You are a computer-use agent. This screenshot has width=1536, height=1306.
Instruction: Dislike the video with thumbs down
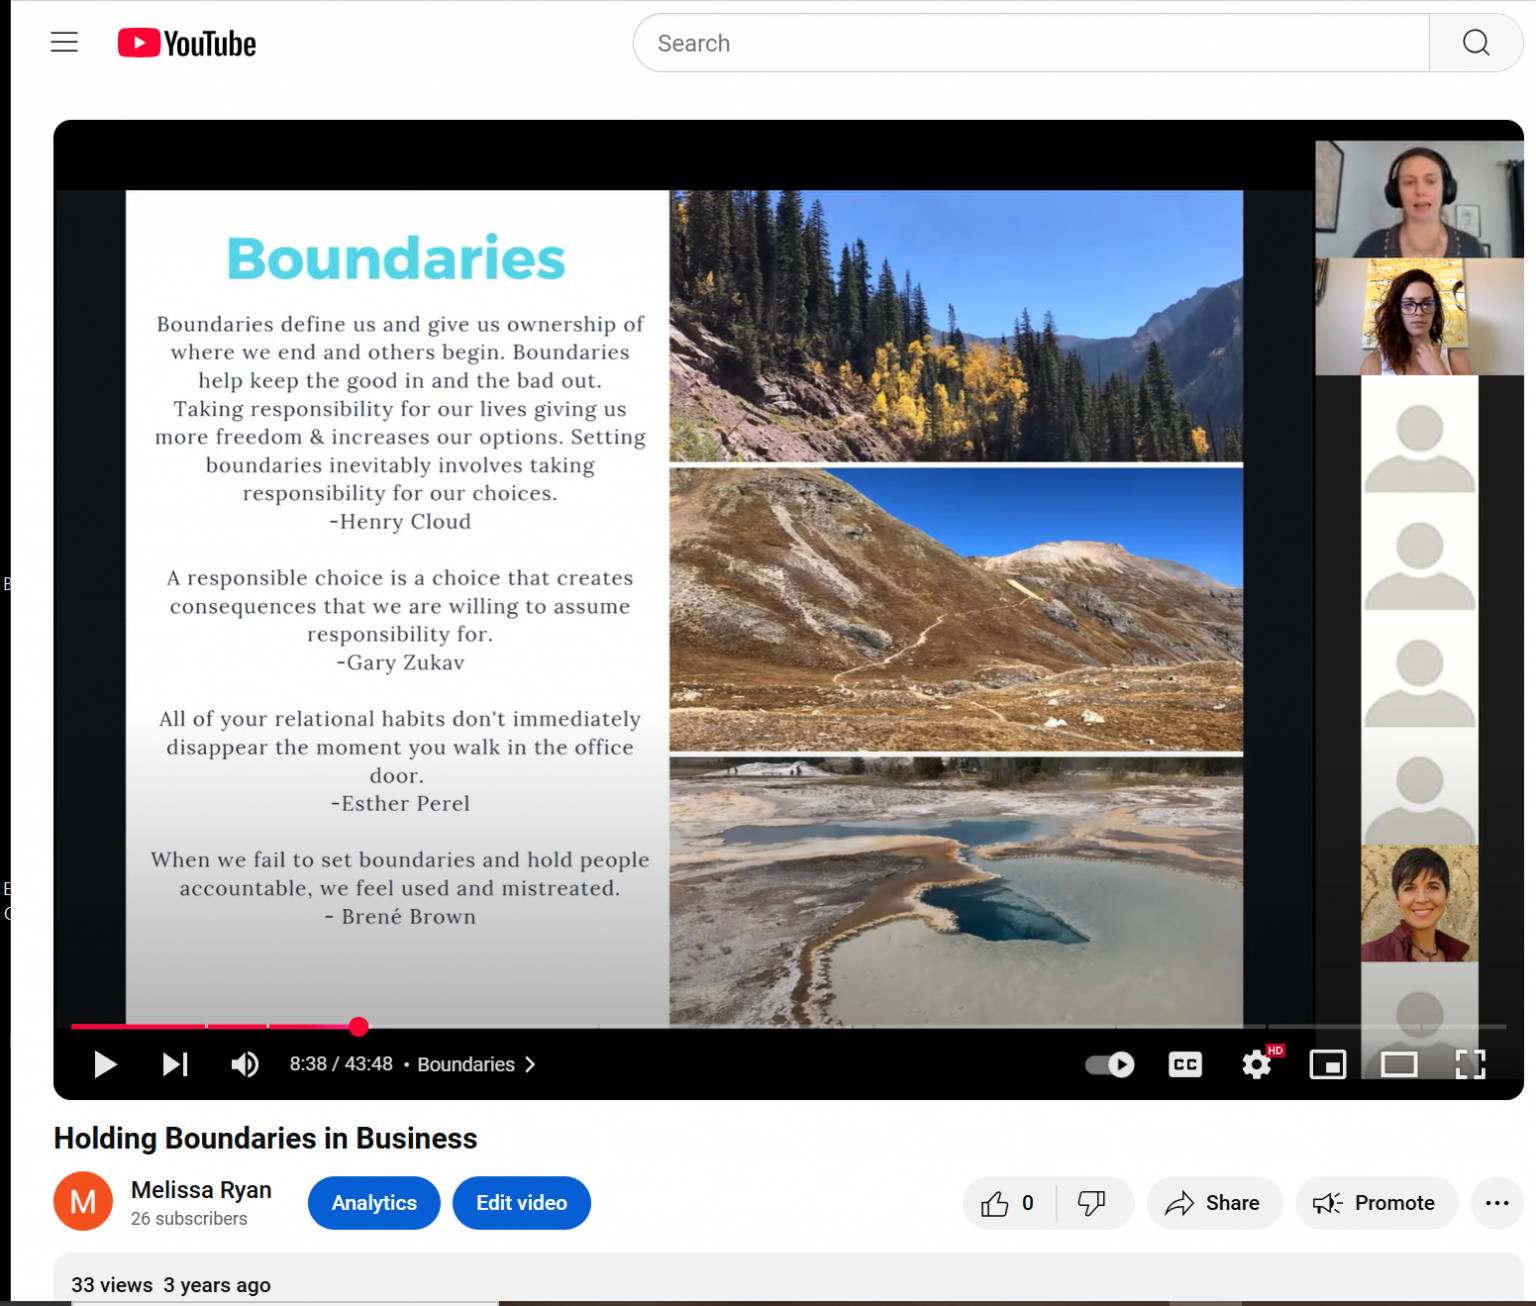pyautogui.click(x=1092, y=1203)
